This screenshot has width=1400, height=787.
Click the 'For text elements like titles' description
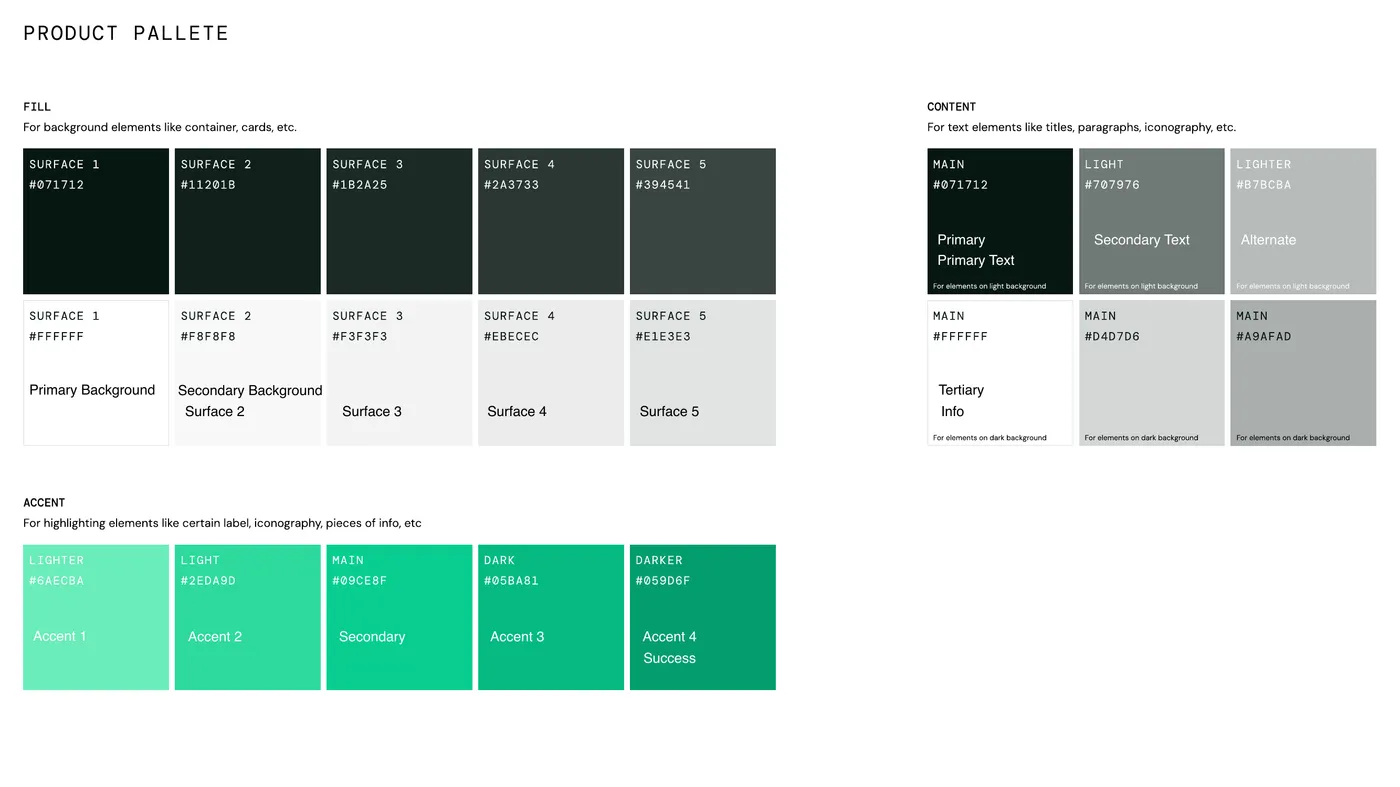coord(1081,128)
